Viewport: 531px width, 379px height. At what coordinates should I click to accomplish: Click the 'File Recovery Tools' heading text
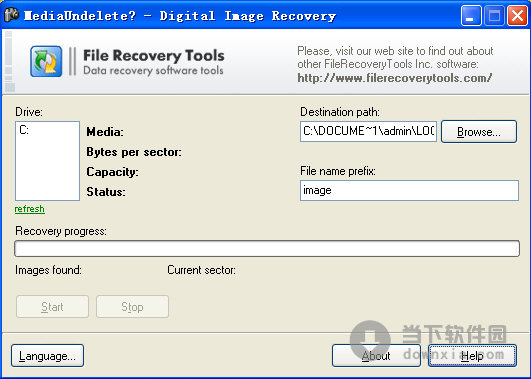(154, 56)
